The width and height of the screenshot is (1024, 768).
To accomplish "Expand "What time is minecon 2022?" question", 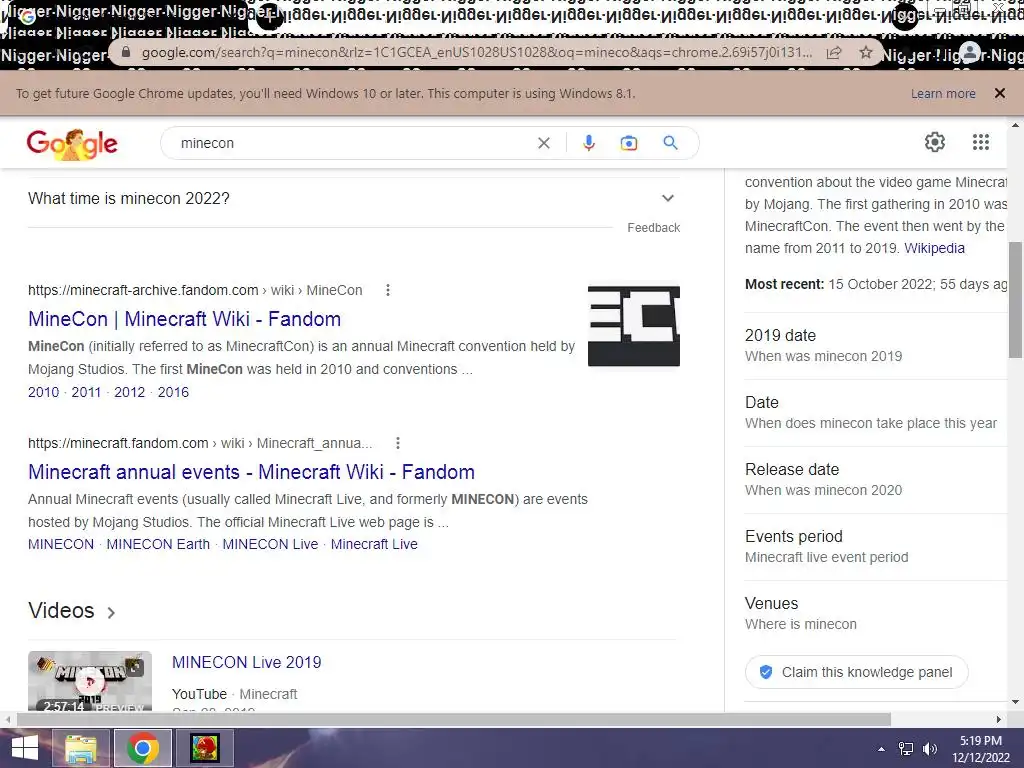I will pos(353,199).
